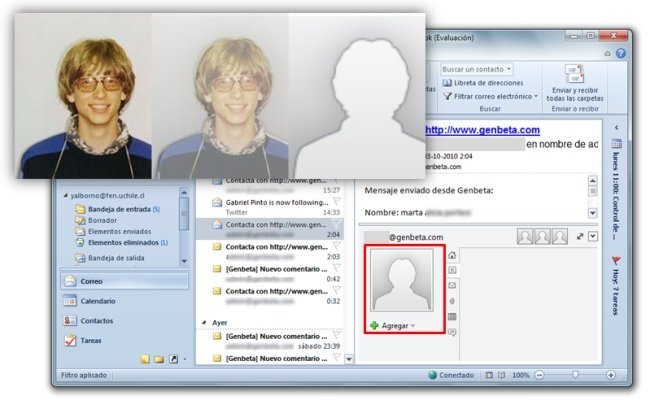Click the message list scroll down arrow

pos(349,359)
